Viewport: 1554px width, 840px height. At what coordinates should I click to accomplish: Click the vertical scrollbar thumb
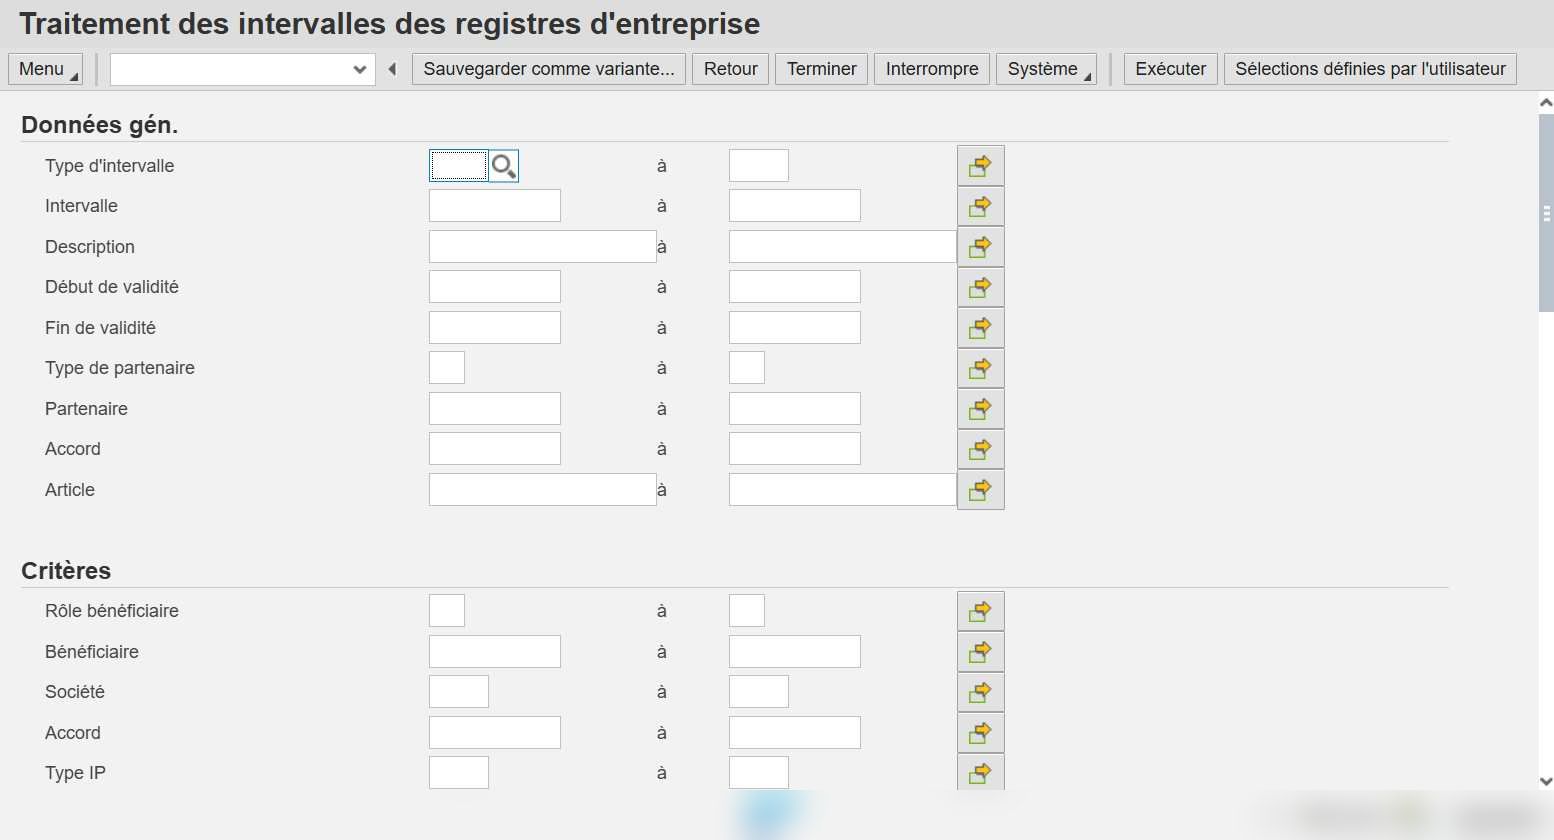point(1546,212)
